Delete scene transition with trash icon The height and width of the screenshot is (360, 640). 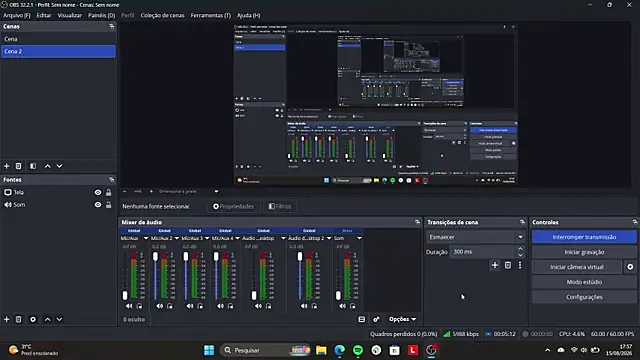pyautogui.click(x=508, y=265)
